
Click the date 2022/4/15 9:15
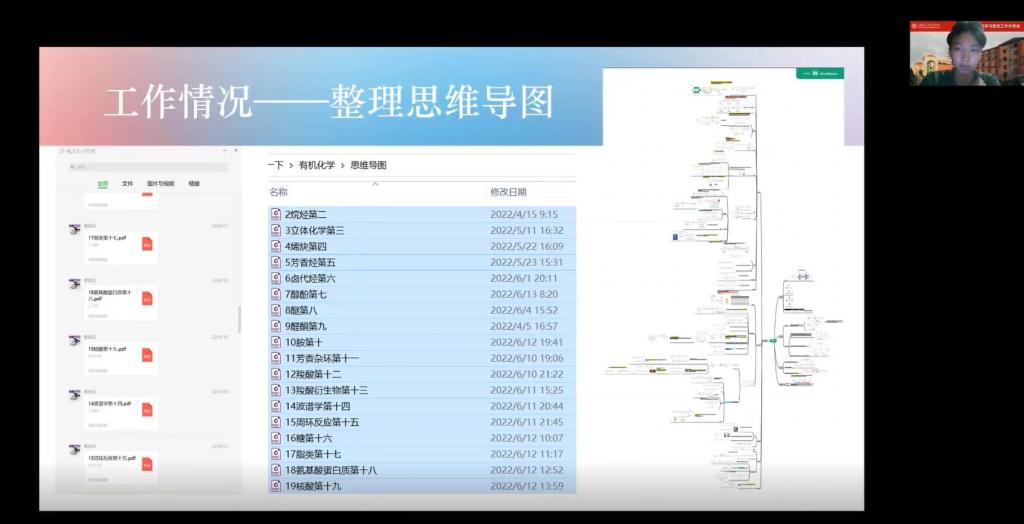pos(524,214)
